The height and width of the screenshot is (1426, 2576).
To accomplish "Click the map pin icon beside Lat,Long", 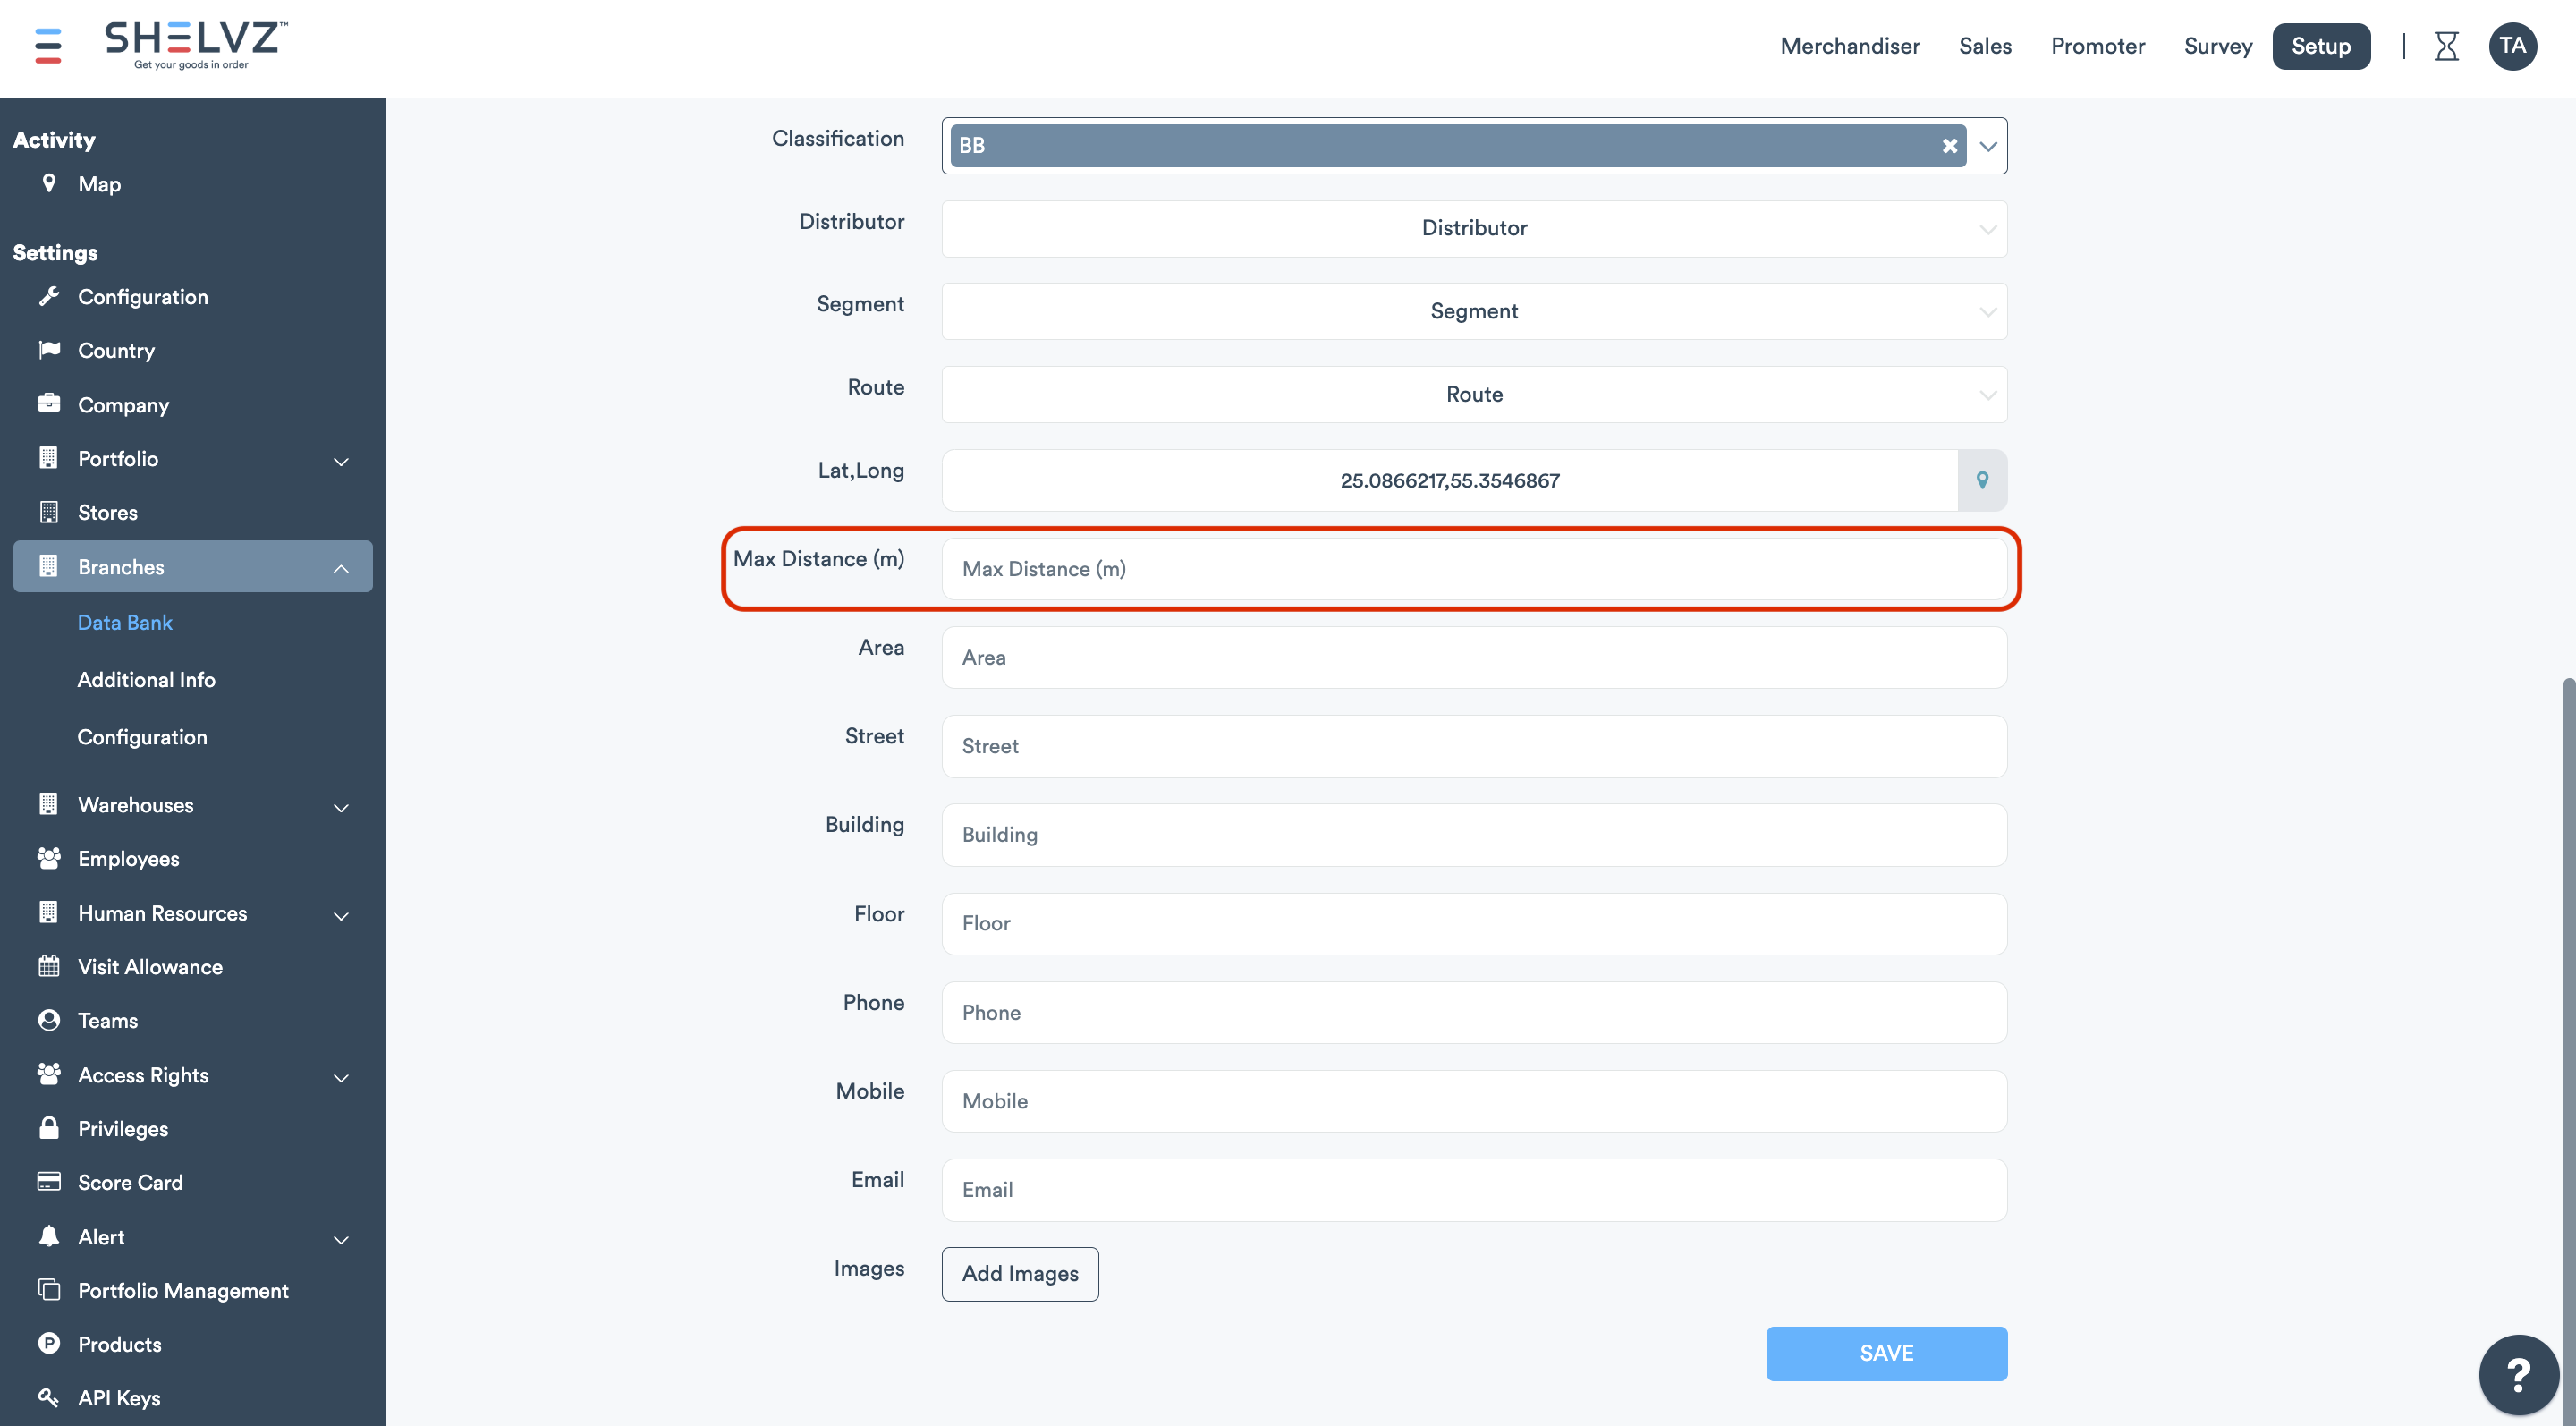I will pos(1982,480).
